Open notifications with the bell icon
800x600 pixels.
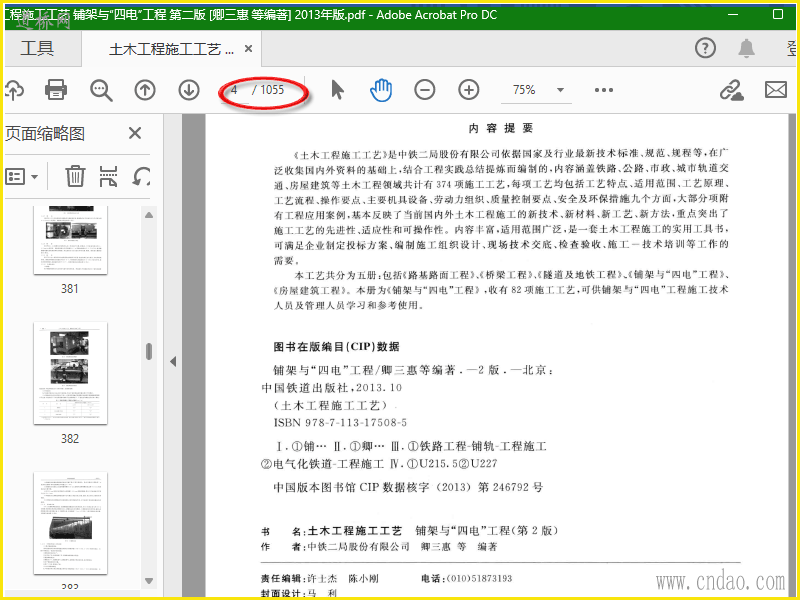tap(746, 48)
